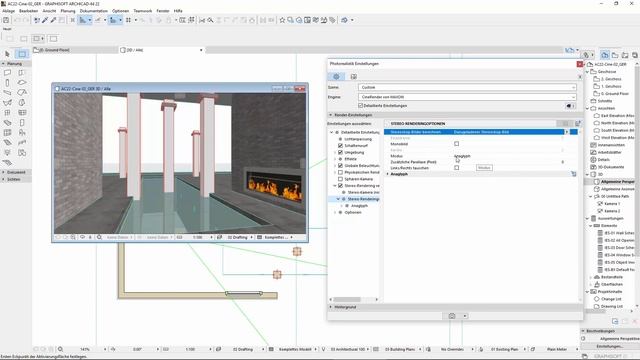Open the dropdown arrow next to render camera button
The width and height of the screenshot is (640, 360).
464,316
